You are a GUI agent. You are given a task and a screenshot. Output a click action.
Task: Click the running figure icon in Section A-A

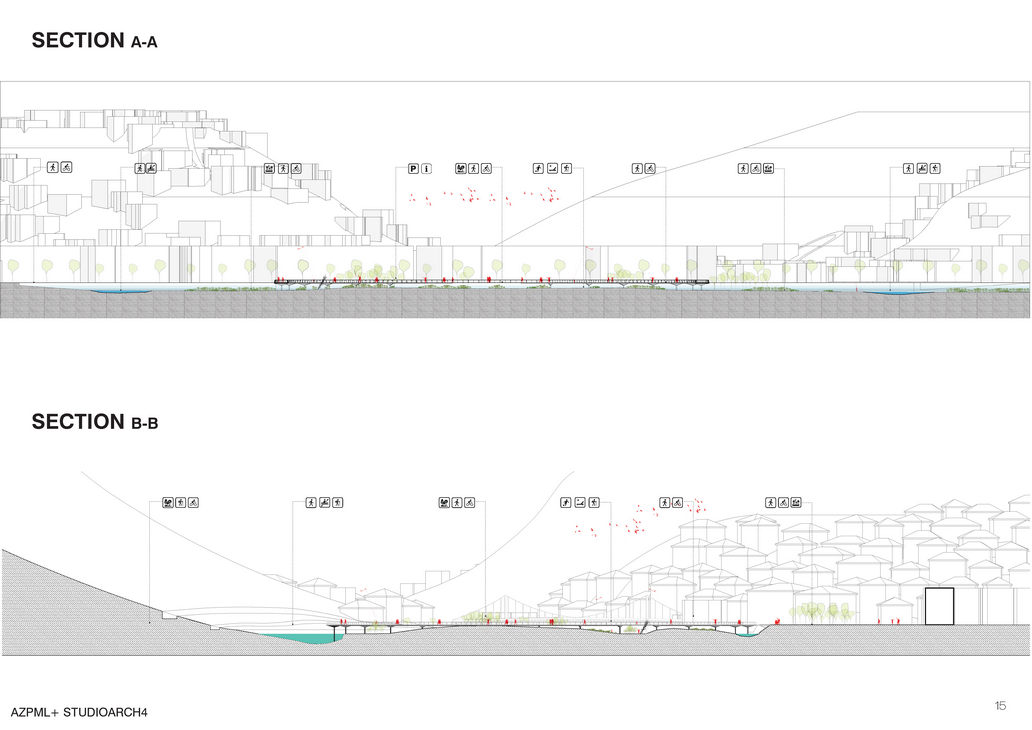[x=538, y=168]
